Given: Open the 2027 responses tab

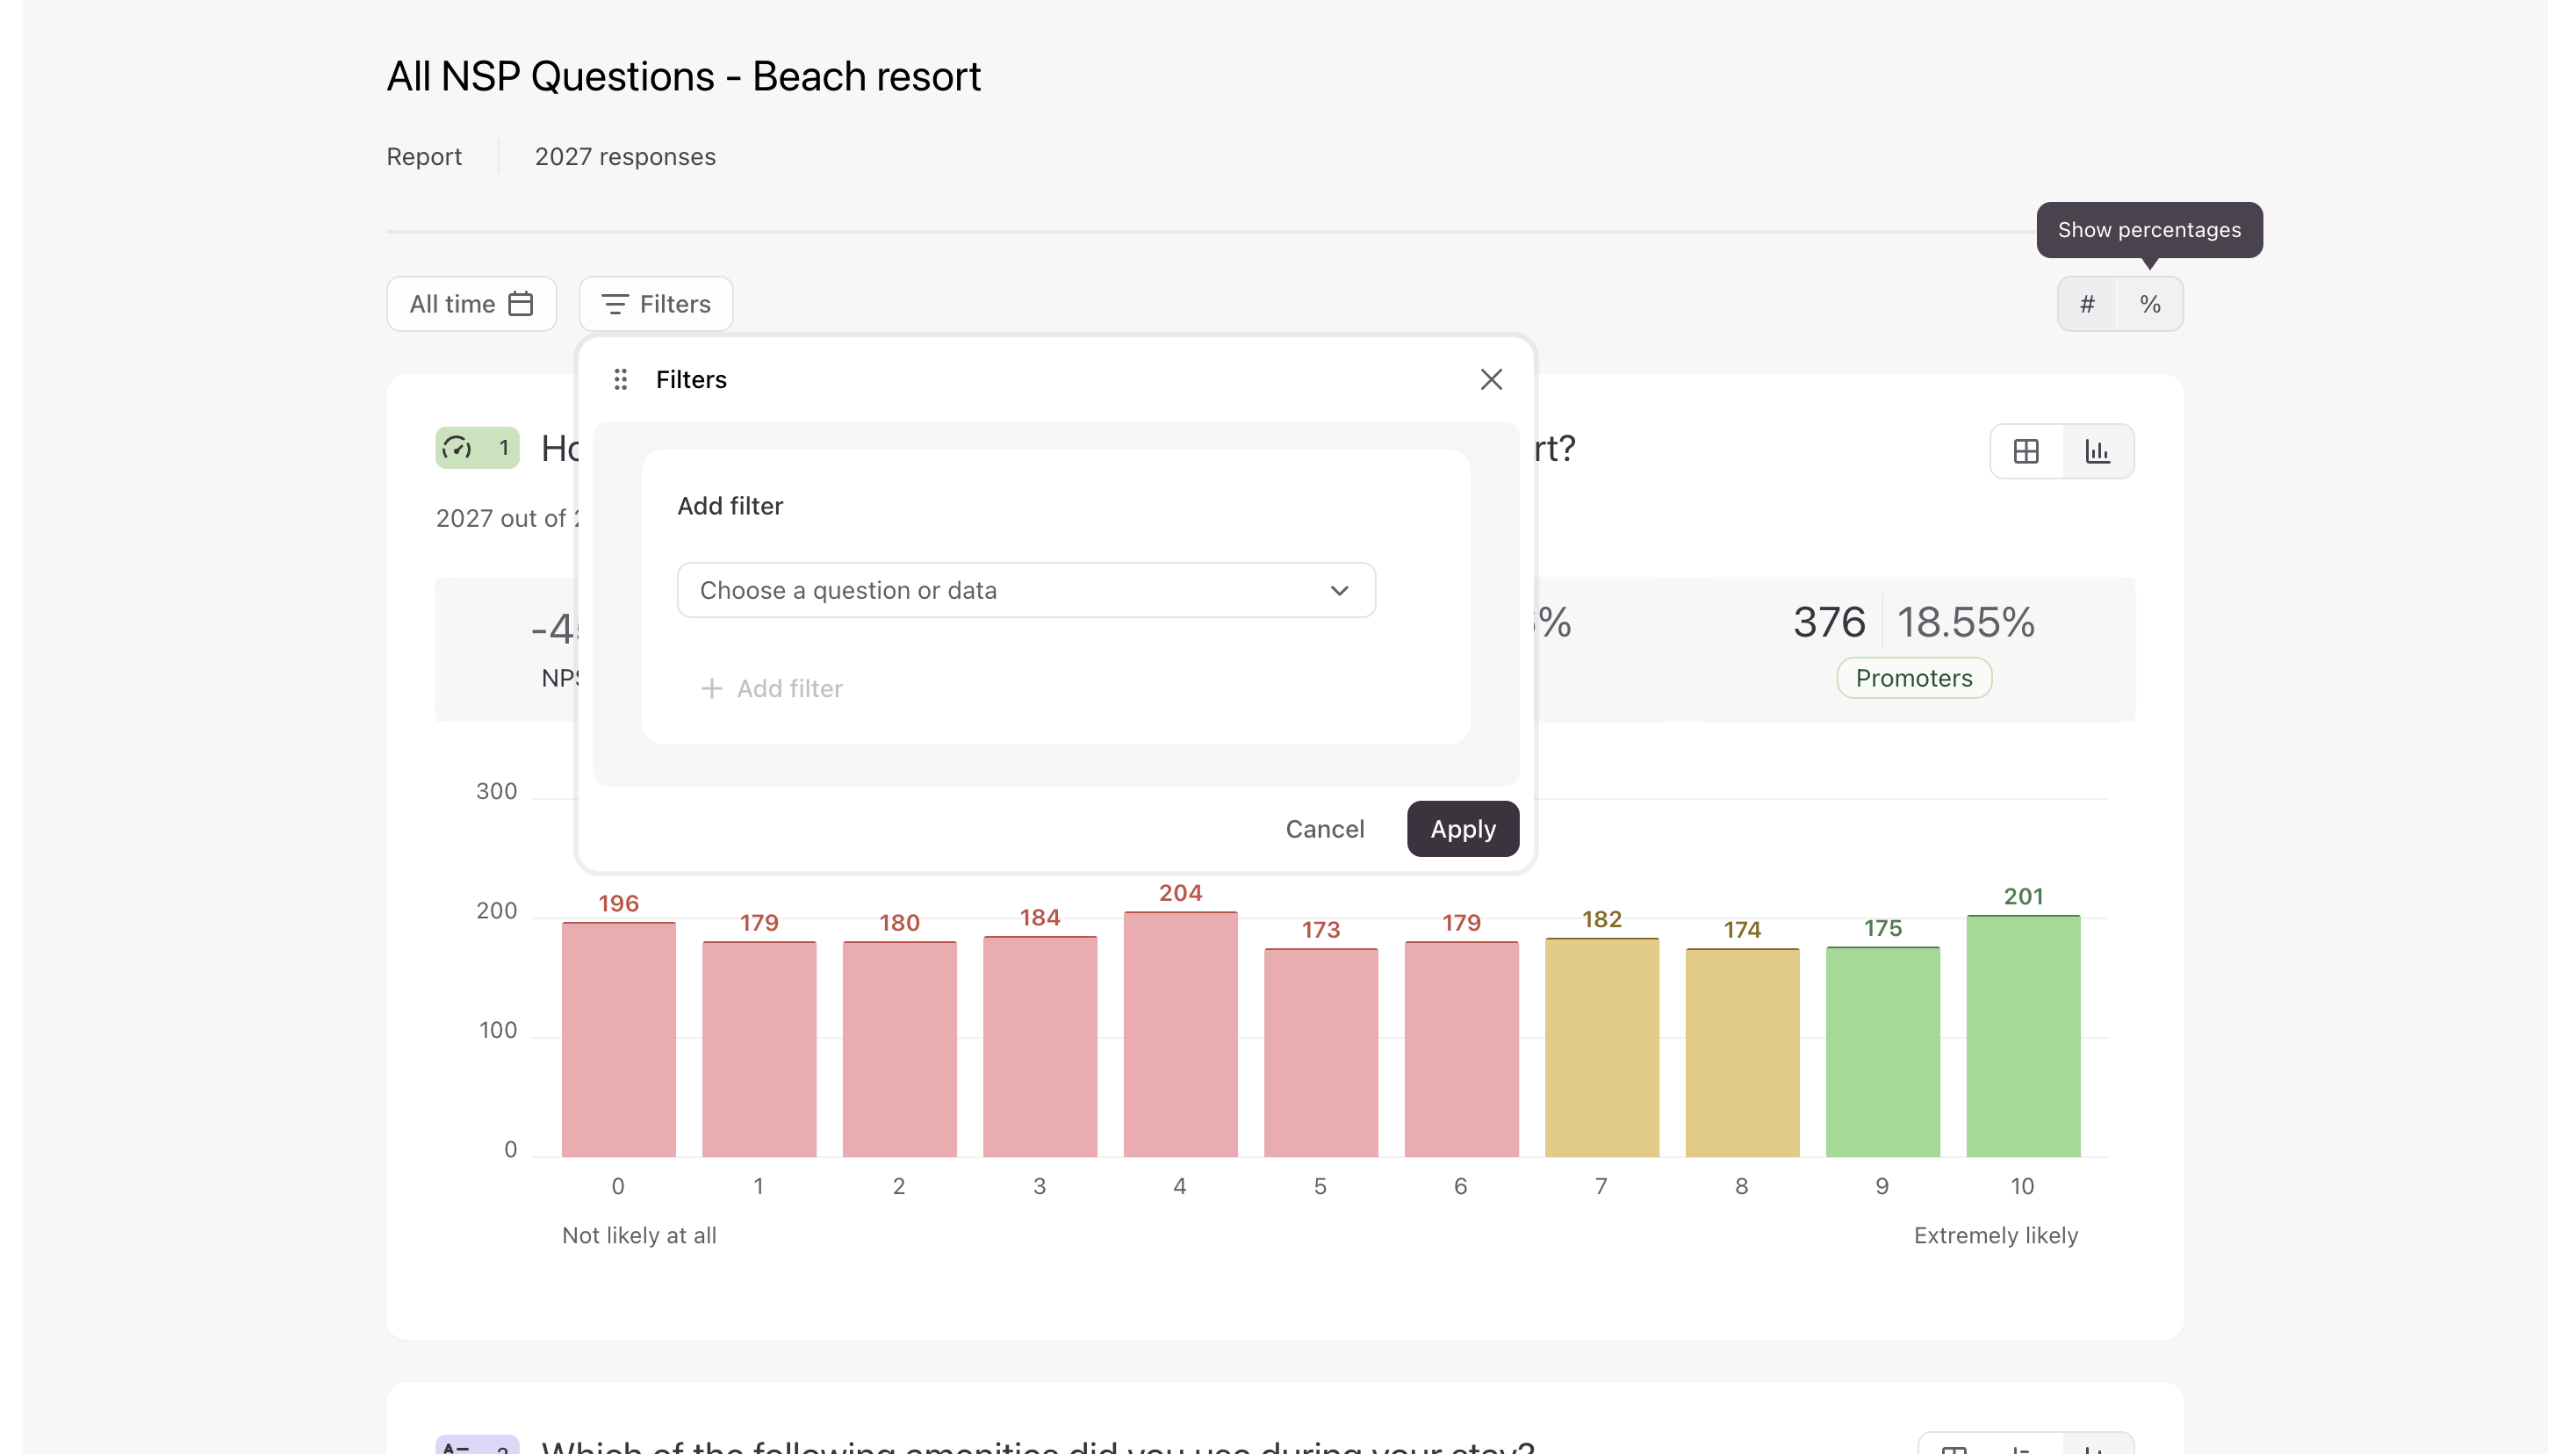Looking at the screenshot, I should tap(625, 156).
